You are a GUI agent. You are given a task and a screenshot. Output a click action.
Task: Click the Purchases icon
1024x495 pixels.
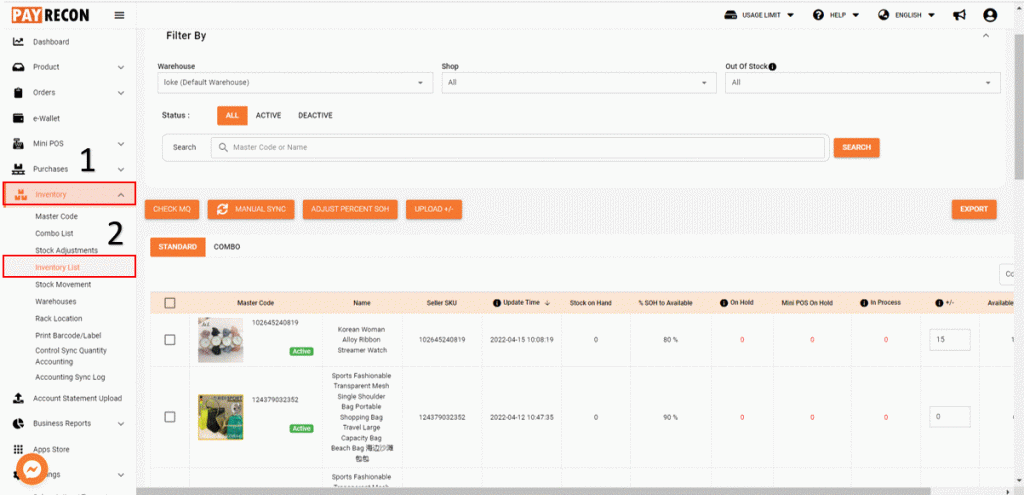tap(19, 168)
